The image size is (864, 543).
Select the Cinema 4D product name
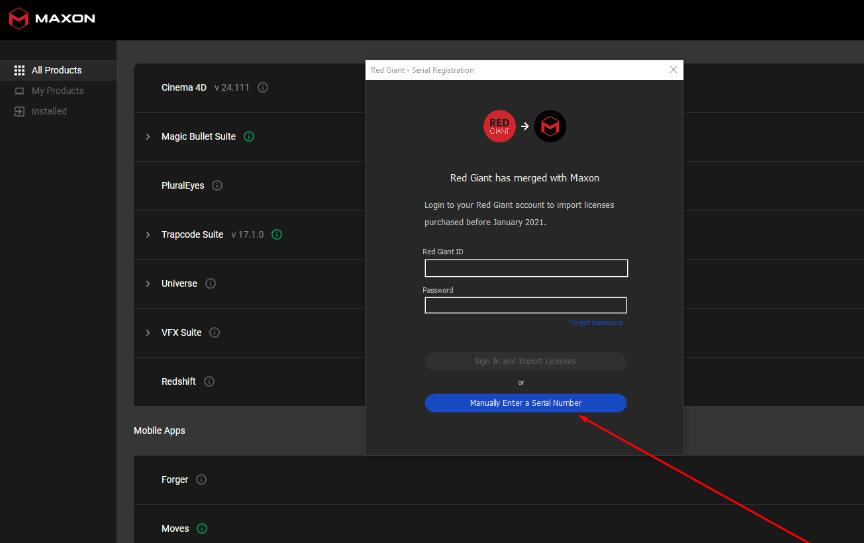tap(184, 88)
